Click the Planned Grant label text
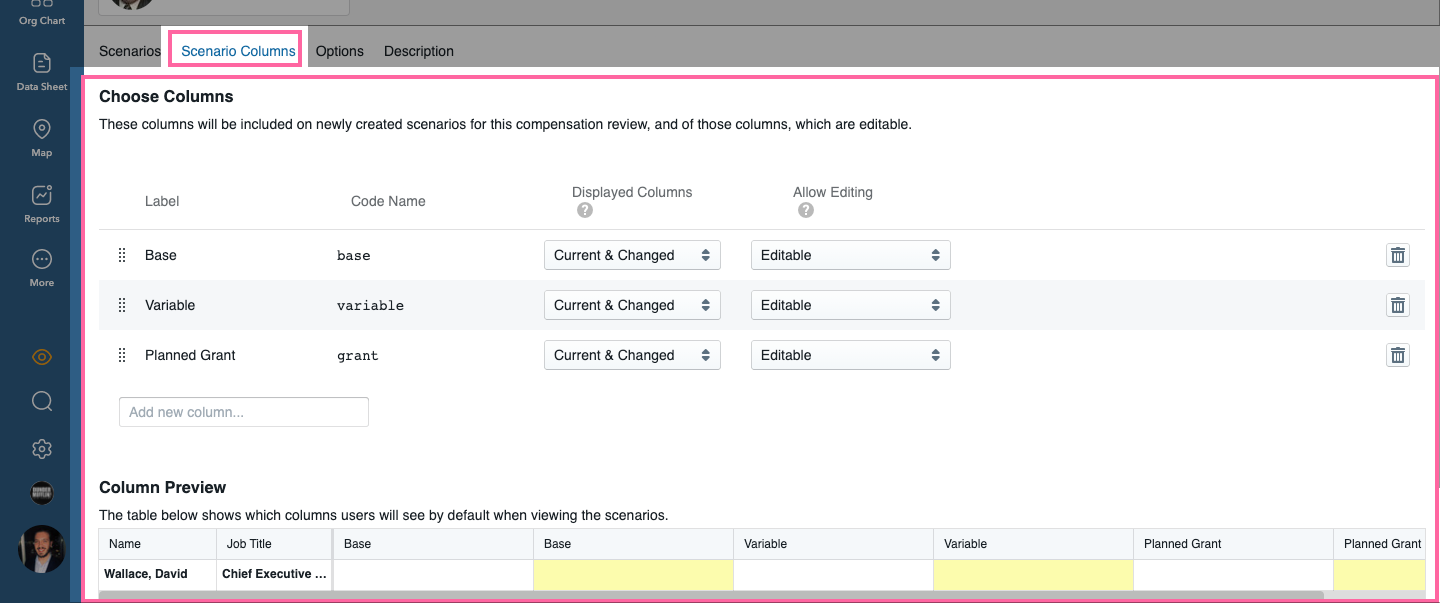The height and width of the screenshot is (603, 1440). pyautogui.click(x=190, y=355)
